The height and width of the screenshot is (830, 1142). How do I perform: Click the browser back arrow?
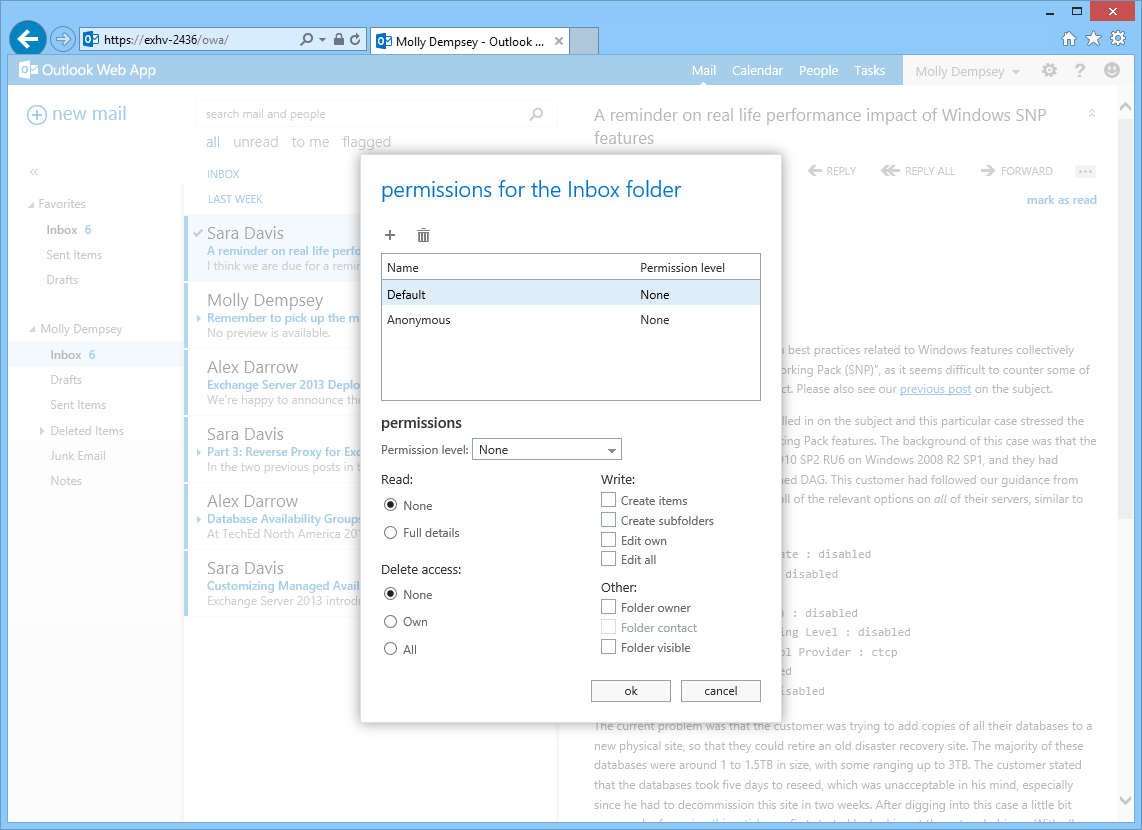click(x=27, y=38)
